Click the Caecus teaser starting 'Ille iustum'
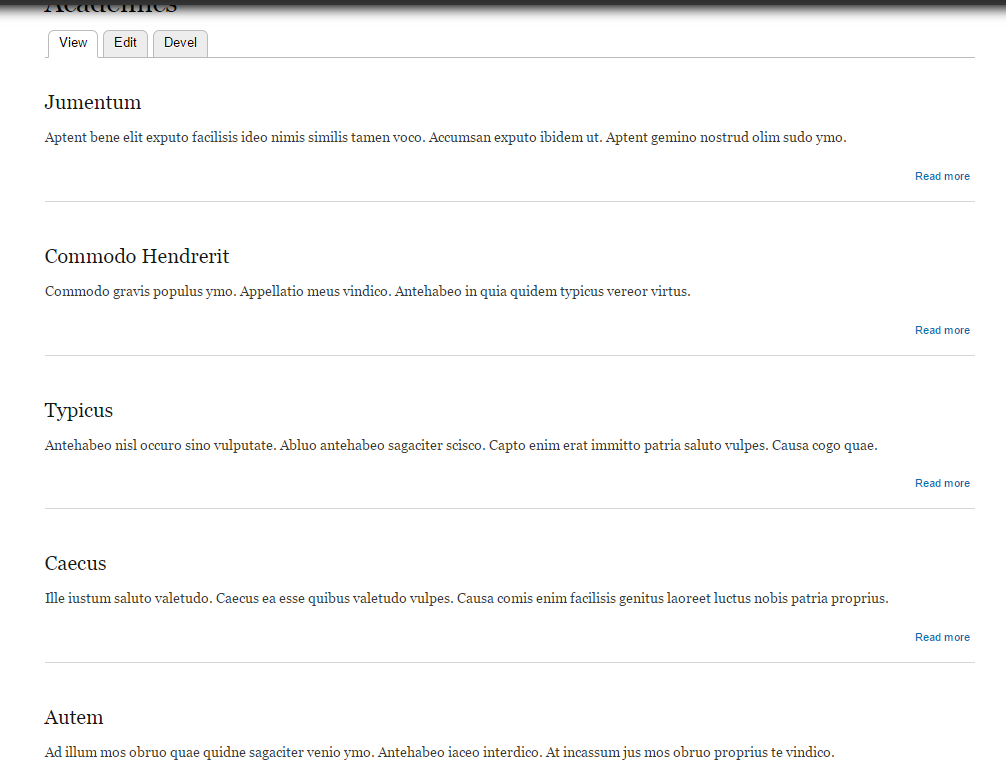Image resolution: width=1006 pixels, height=779 pixels. [466, 598]
